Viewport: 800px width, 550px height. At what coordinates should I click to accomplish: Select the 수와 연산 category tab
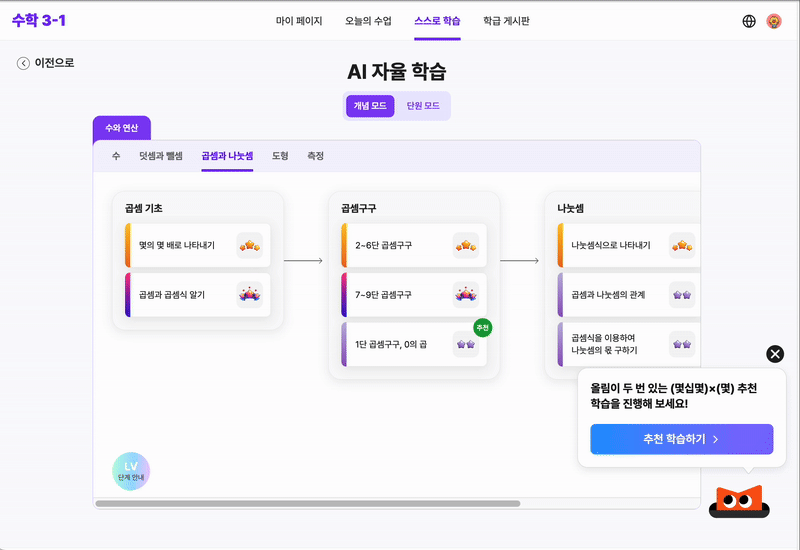tap(122, 128)
